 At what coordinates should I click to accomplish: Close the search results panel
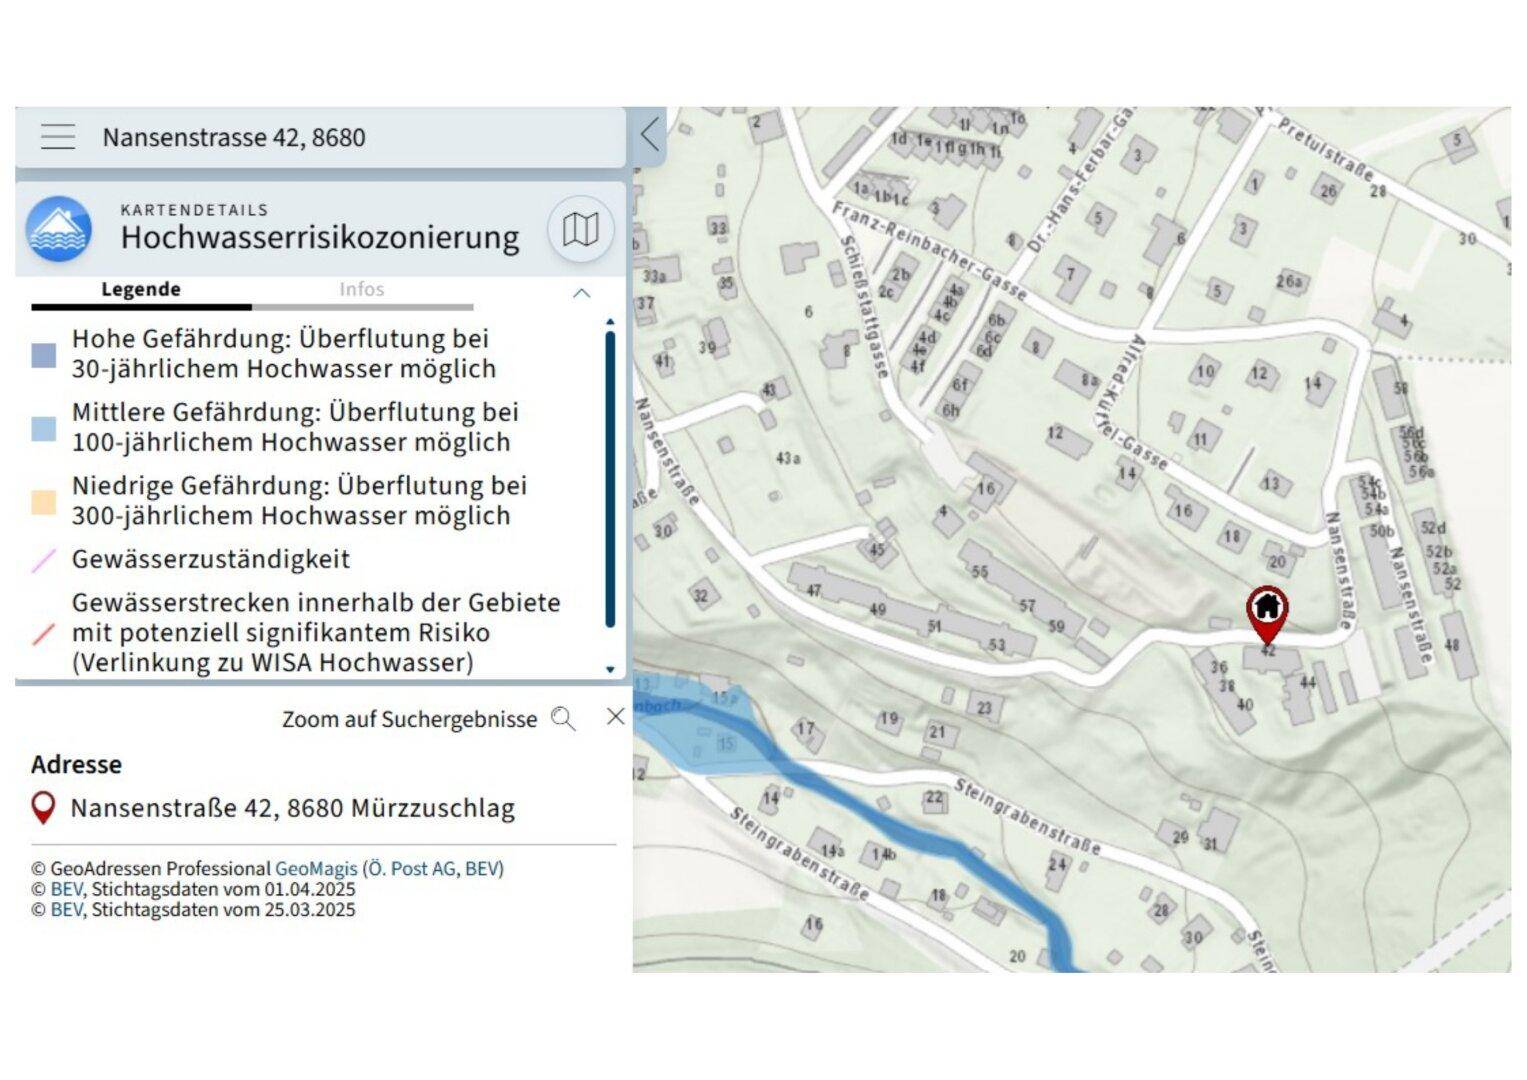click(616, 717)
